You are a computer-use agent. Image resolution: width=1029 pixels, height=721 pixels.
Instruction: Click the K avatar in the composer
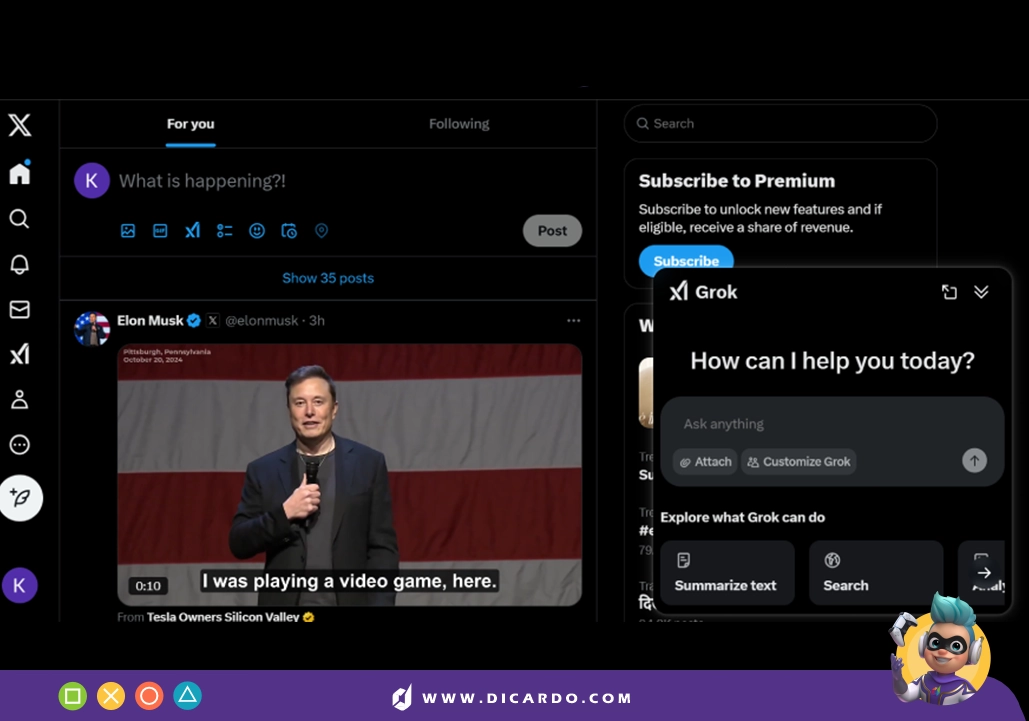[x=92, y=180]
